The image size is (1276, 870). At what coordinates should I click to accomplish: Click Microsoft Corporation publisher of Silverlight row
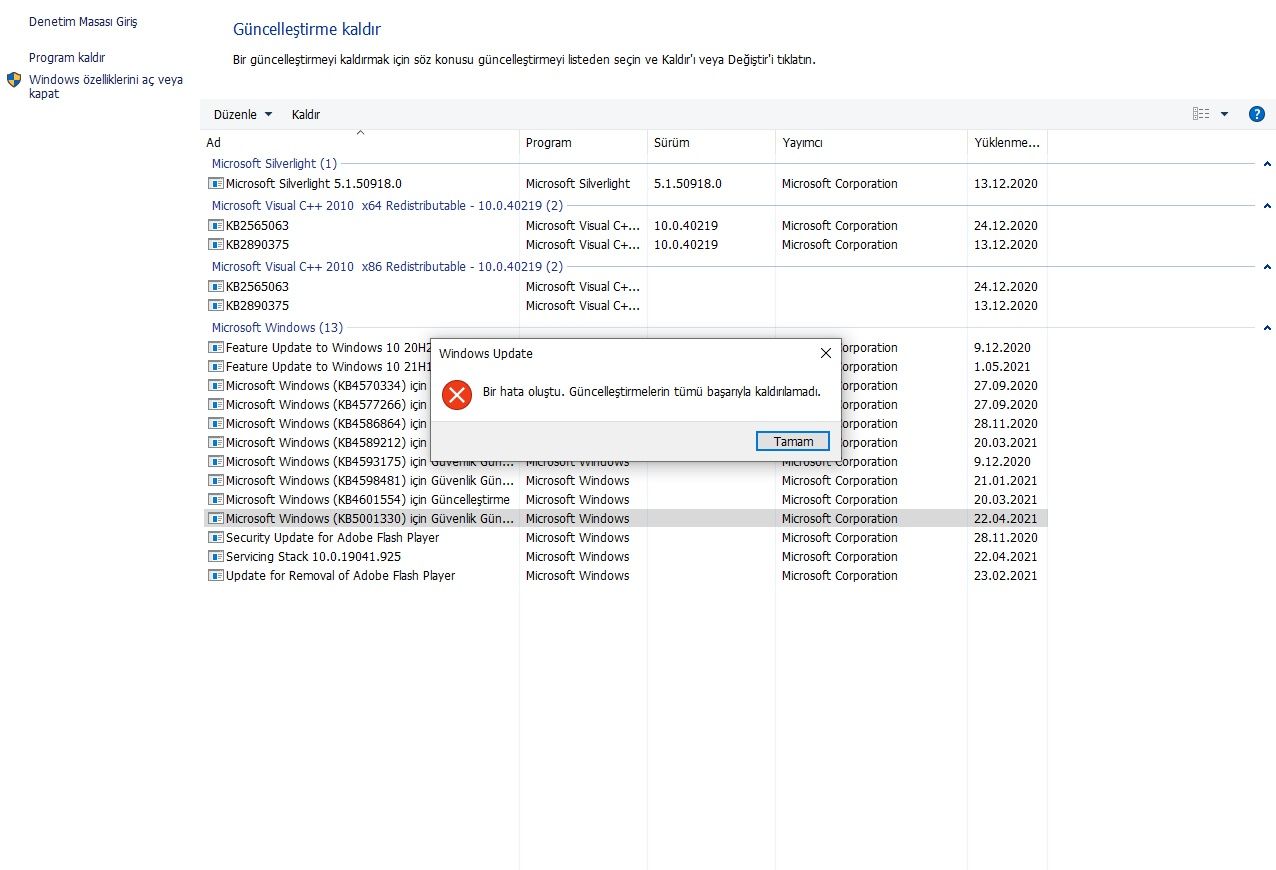840,184
